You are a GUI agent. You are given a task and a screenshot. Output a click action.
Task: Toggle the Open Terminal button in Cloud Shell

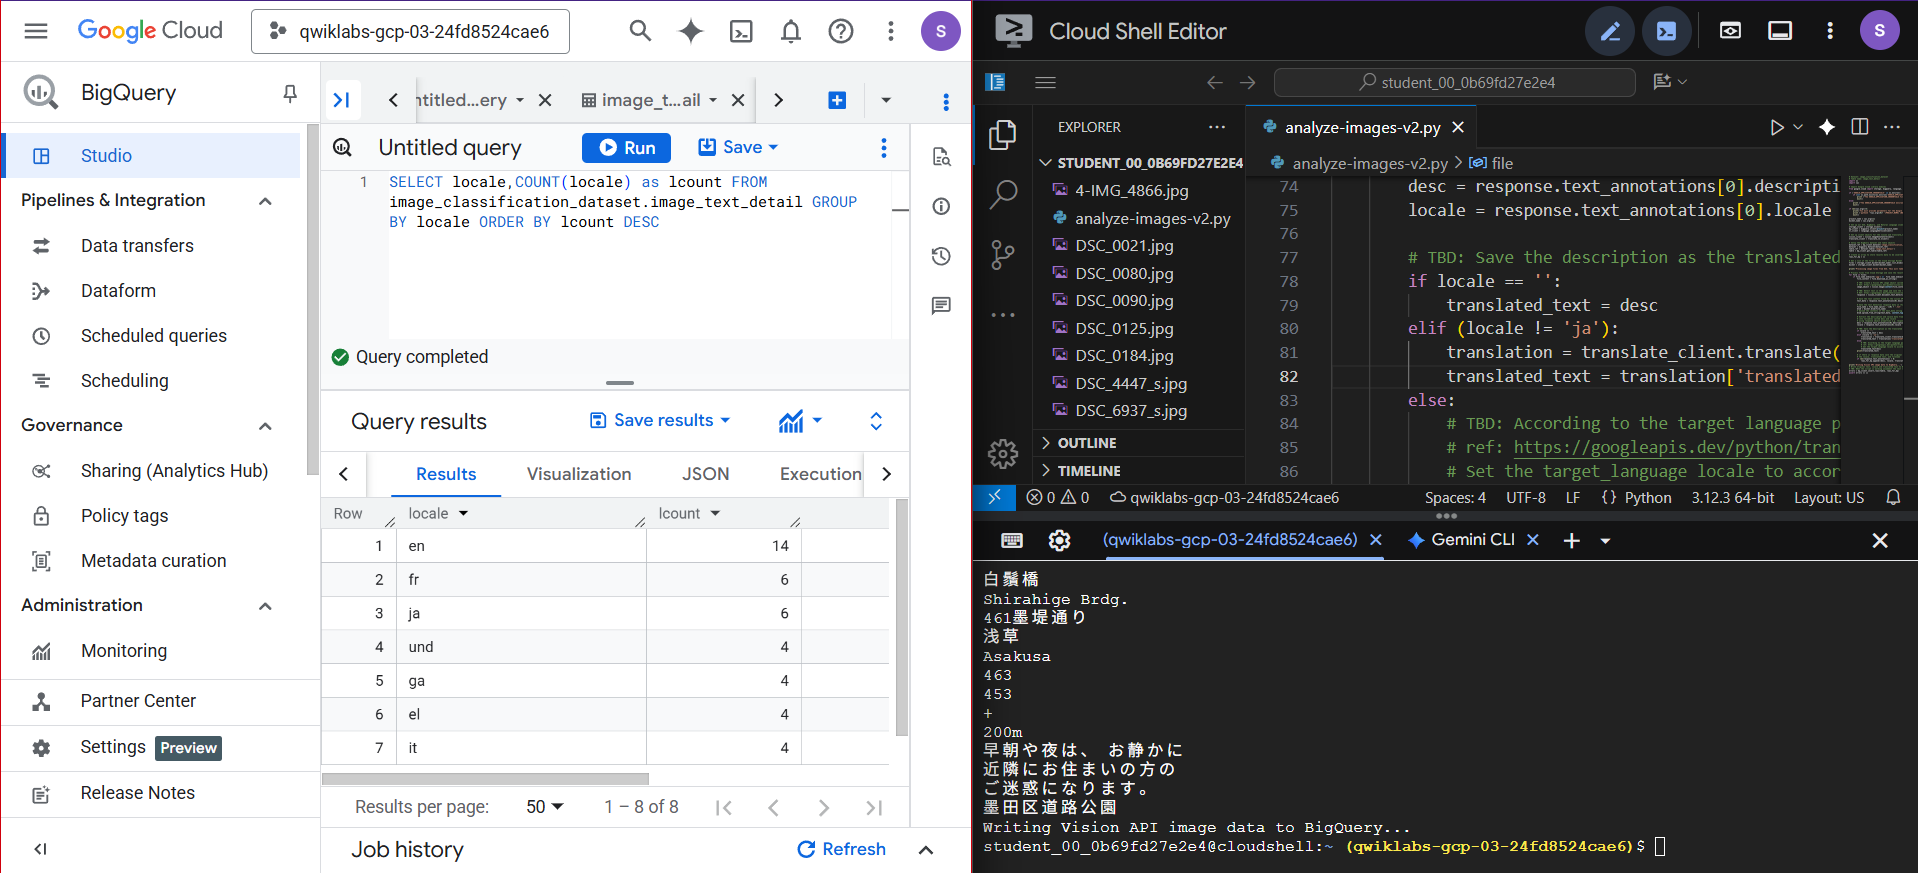(x=1666, y=32)
